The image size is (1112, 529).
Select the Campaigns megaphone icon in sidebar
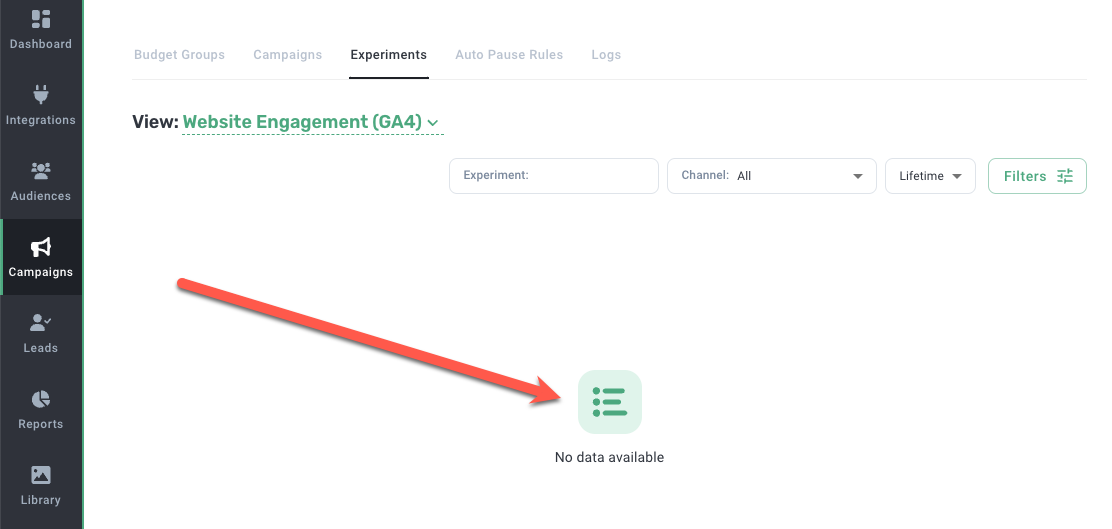click(x=41, y=247)
